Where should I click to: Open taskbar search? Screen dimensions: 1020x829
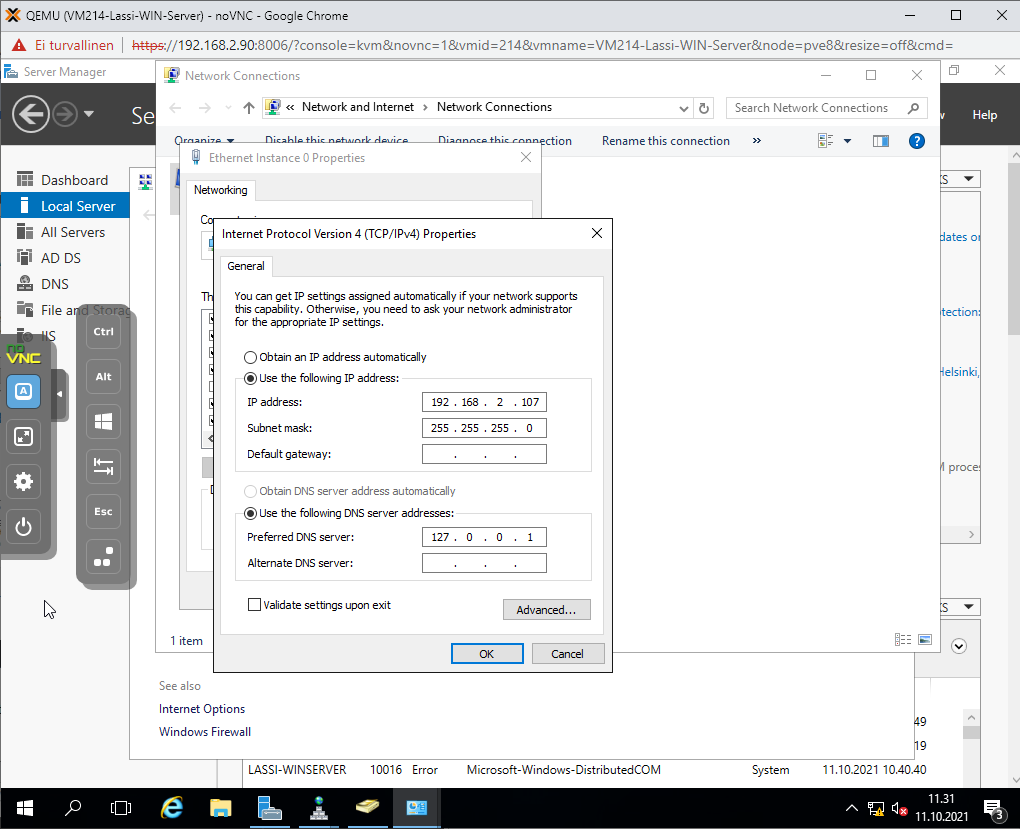click(73, 808)
